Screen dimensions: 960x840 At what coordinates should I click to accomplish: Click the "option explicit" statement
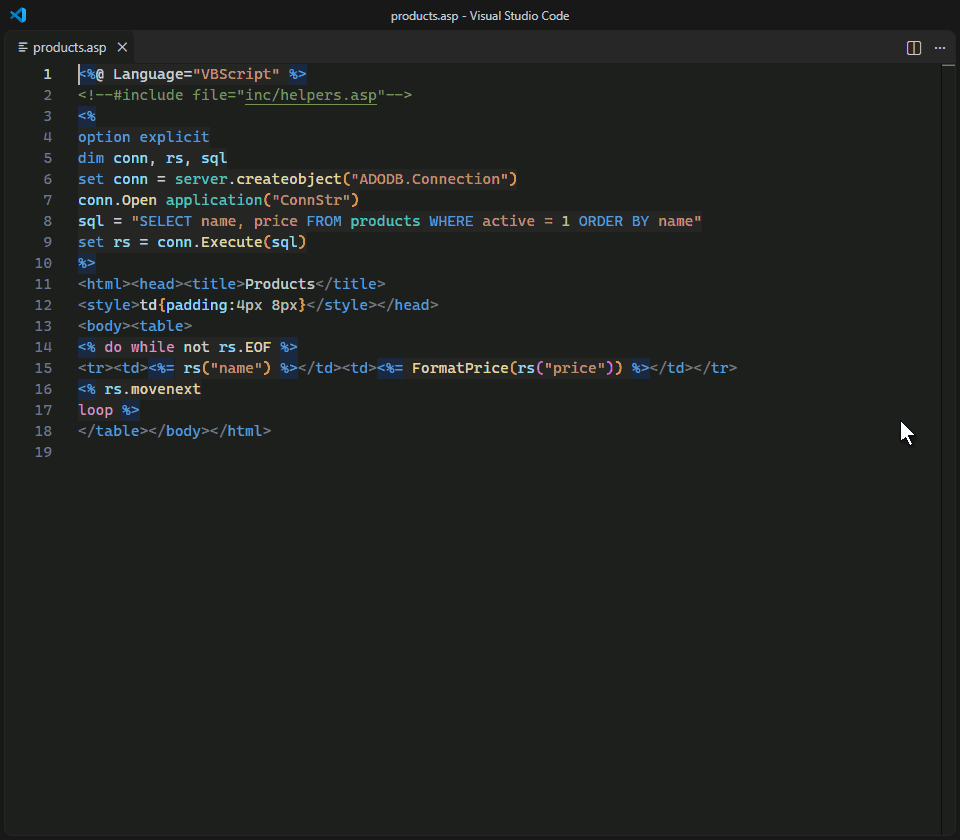tap(143, 137)
